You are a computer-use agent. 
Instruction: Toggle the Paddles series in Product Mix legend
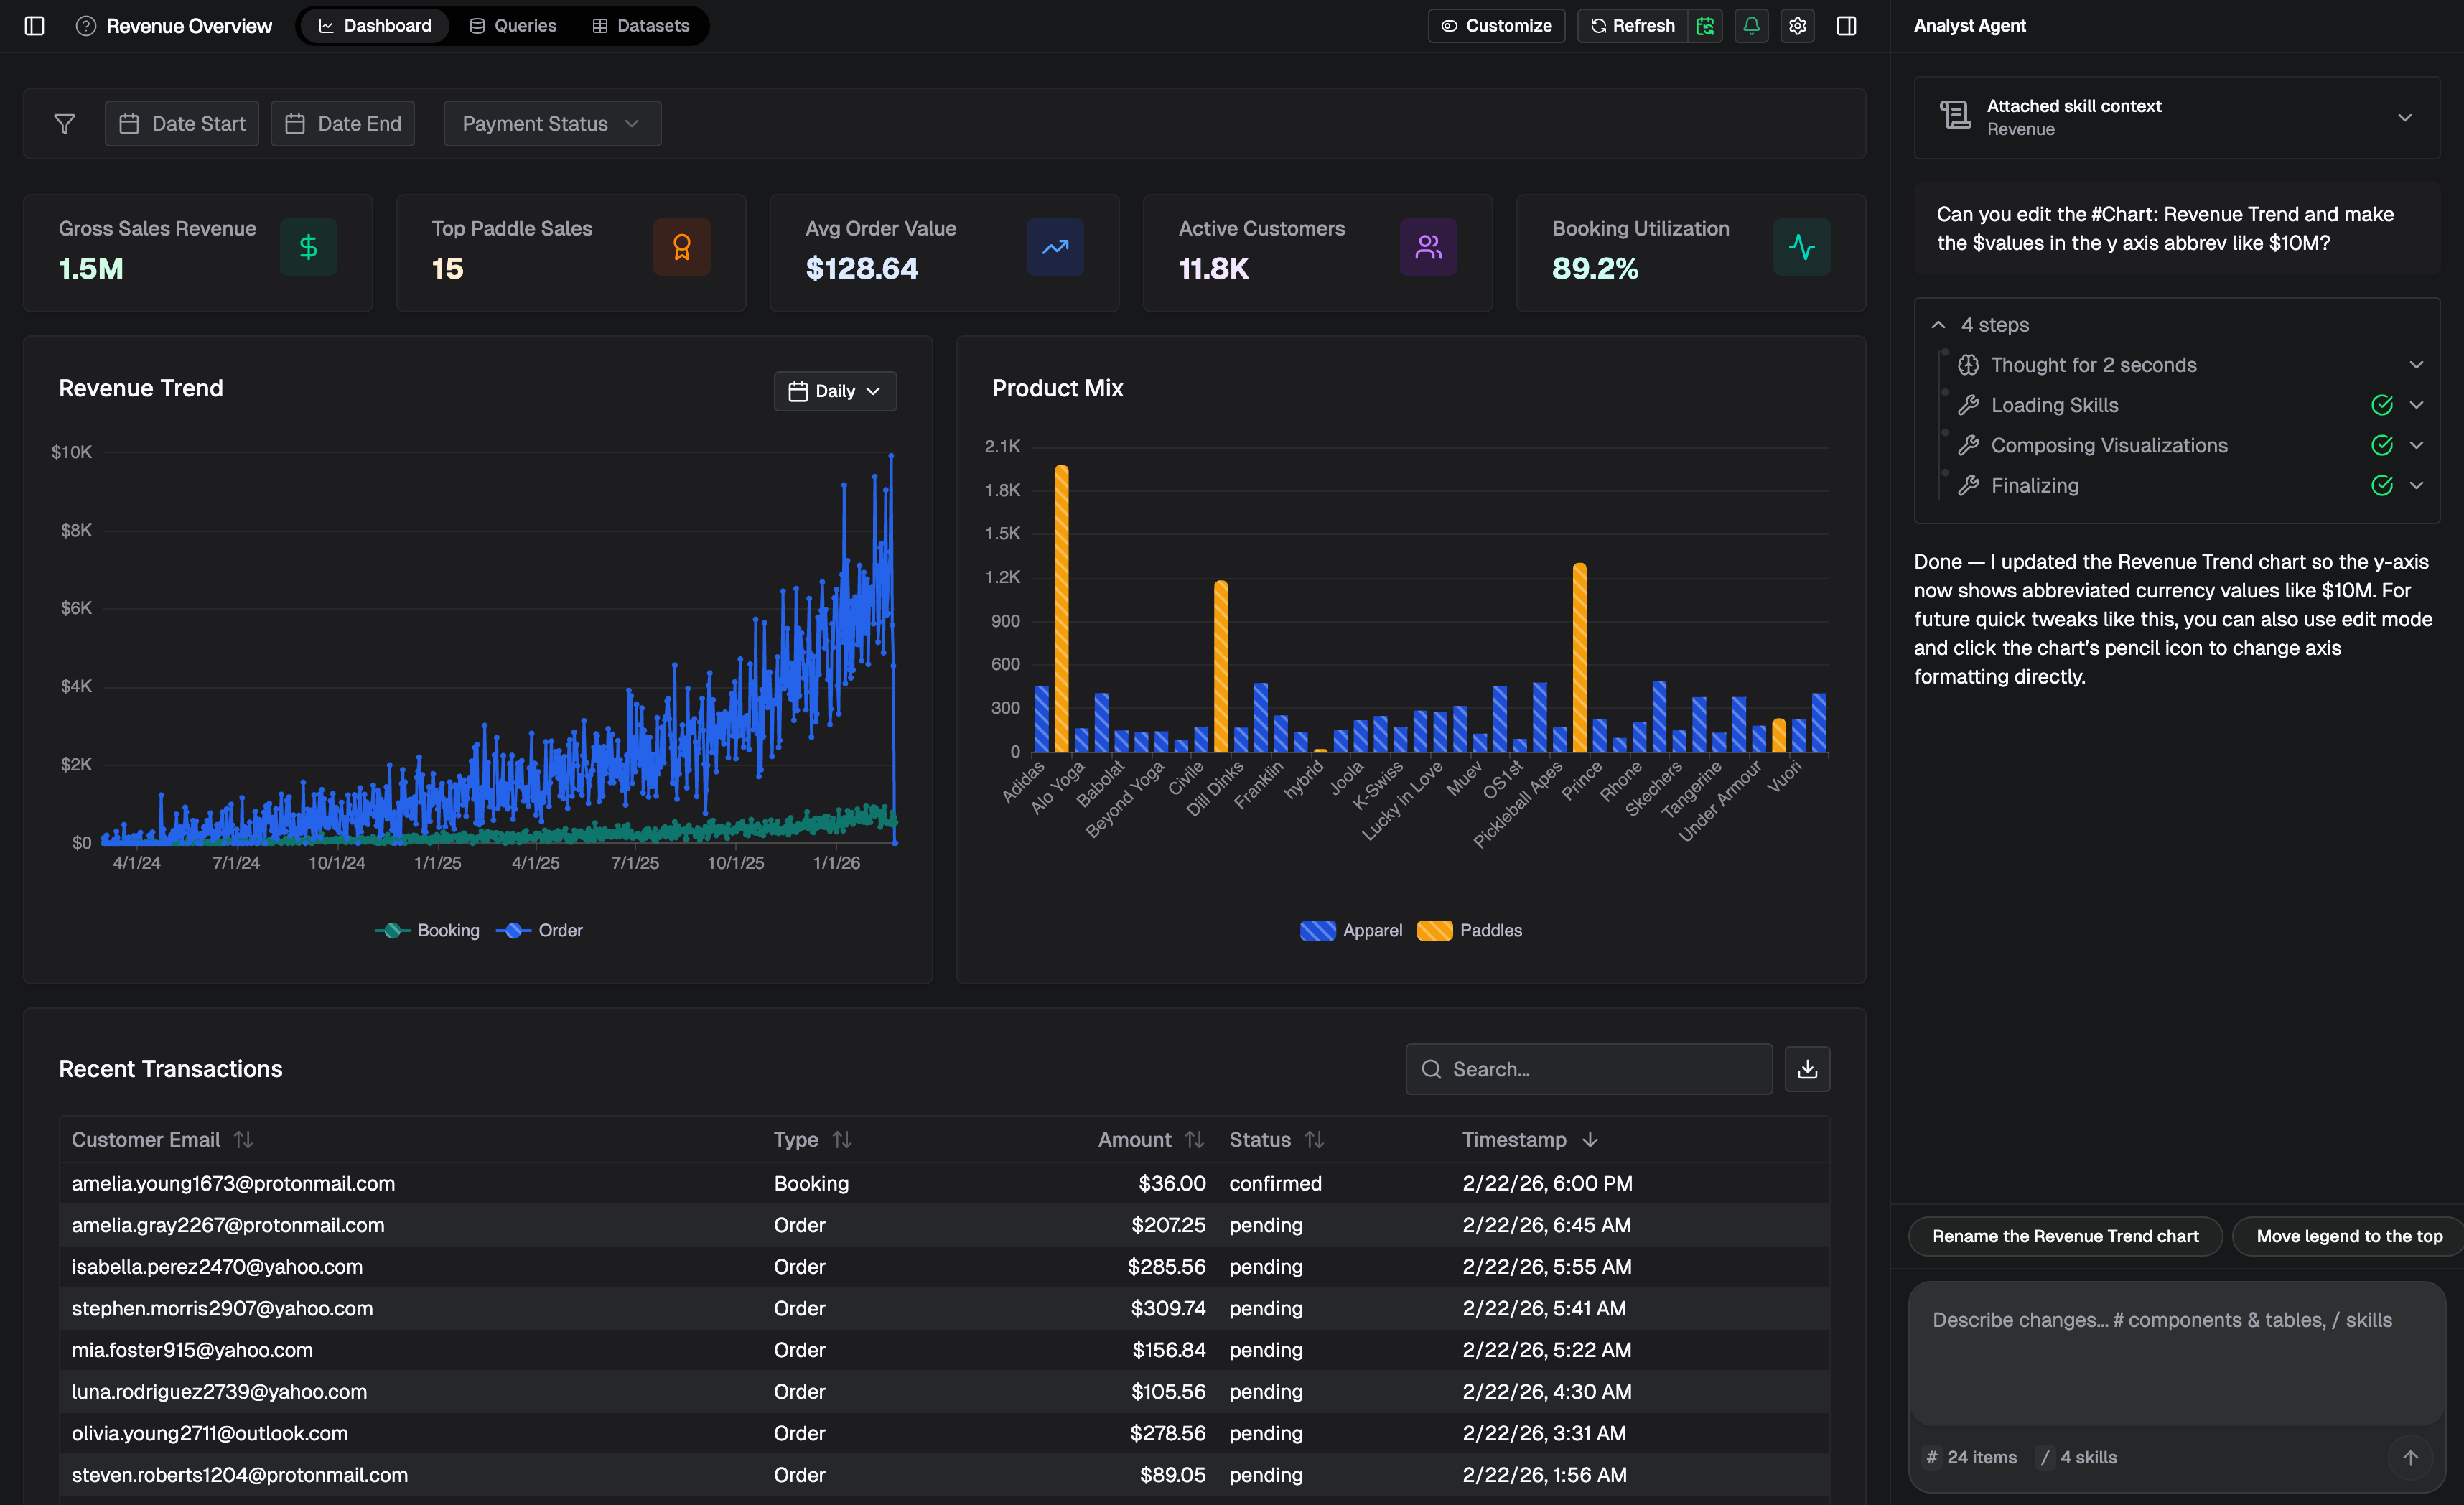tap(1469, 930)
